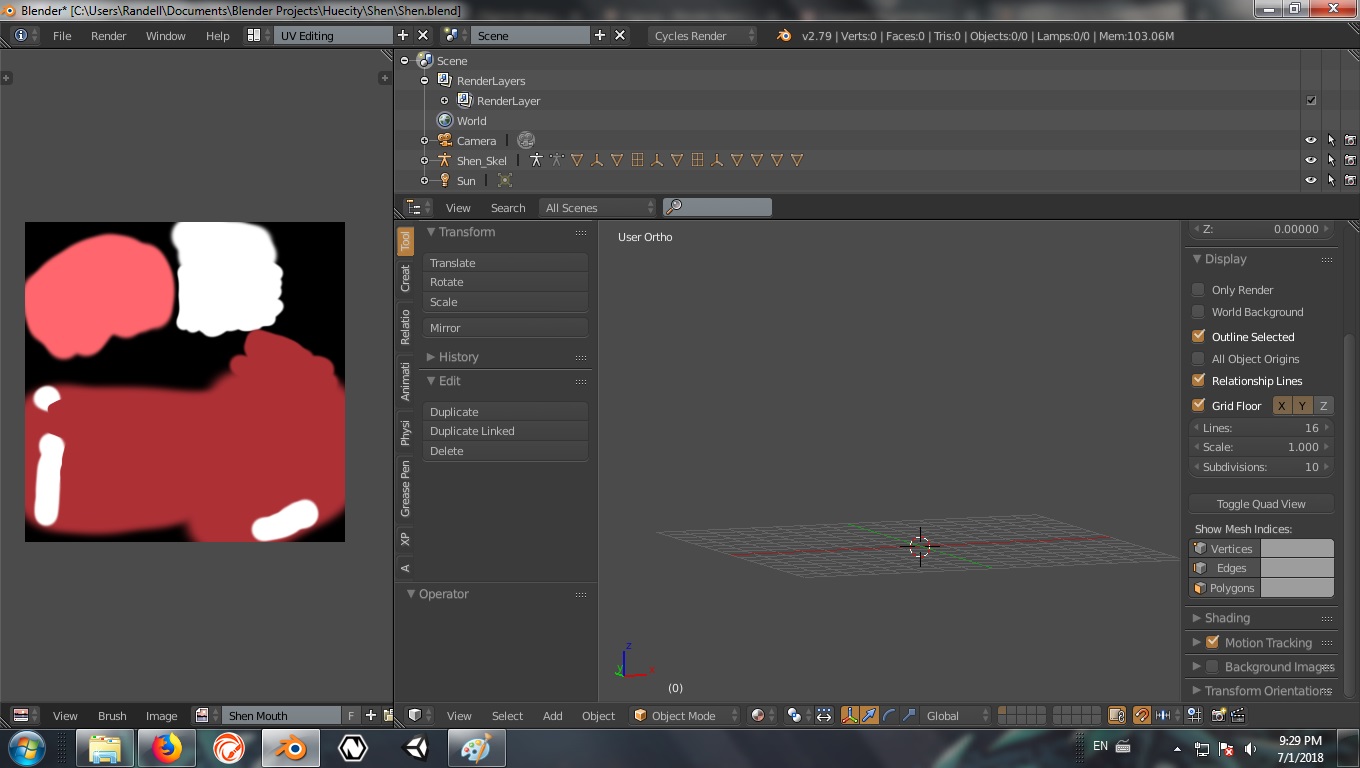The width and height of the screenshot is (1360, 768).
Task: Toggle Camera selectability arrow icon
Action: [x=1331, y=140]
